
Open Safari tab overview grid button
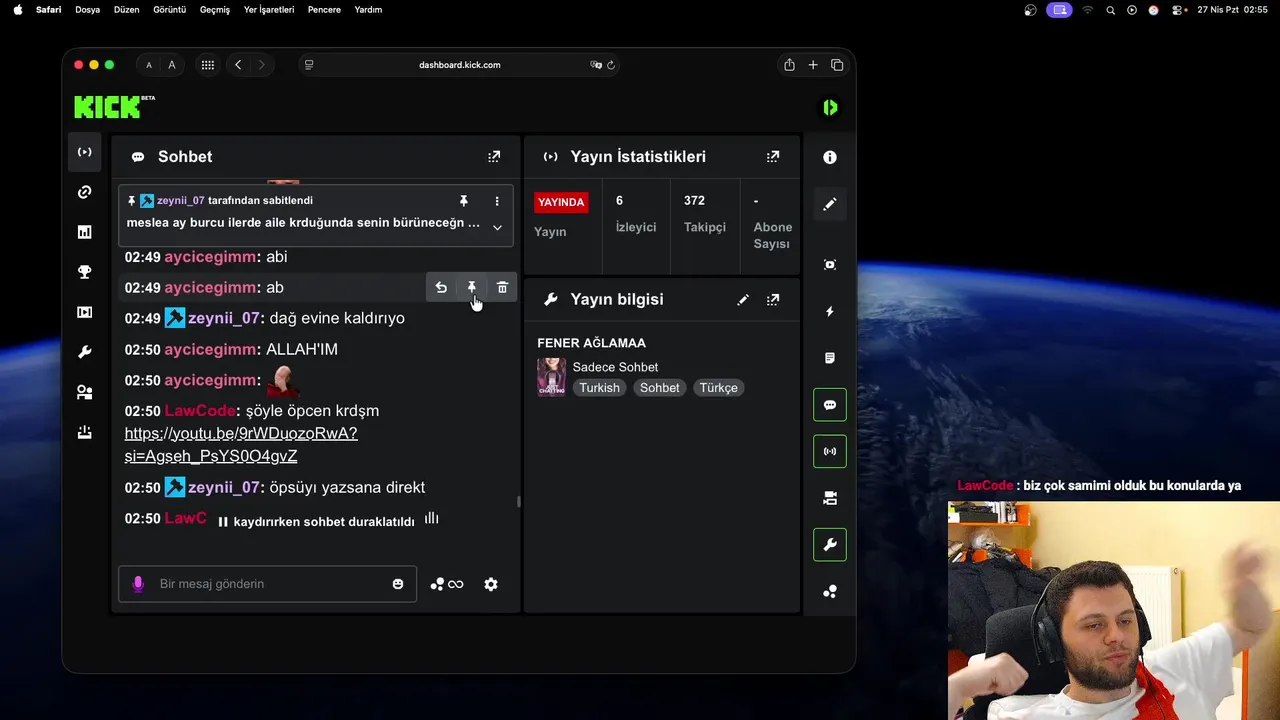208,65
